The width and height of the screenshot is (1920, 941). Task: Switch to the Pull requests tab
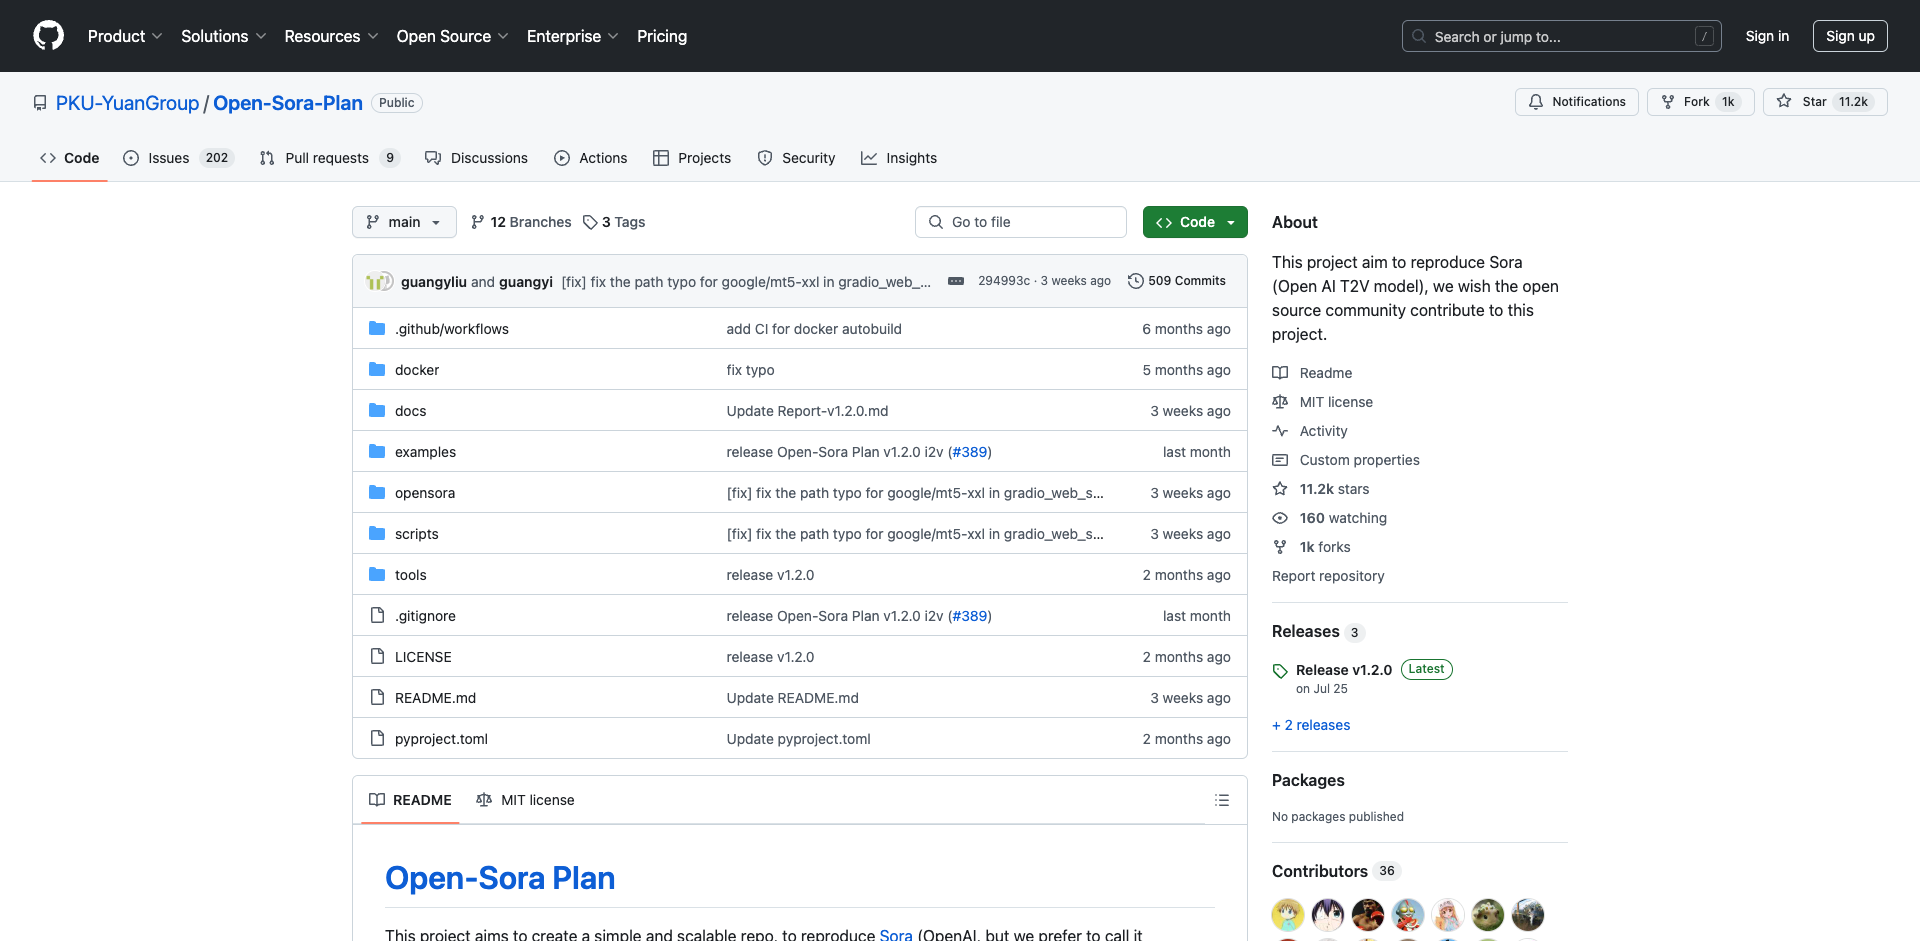(x=329, y=158)
